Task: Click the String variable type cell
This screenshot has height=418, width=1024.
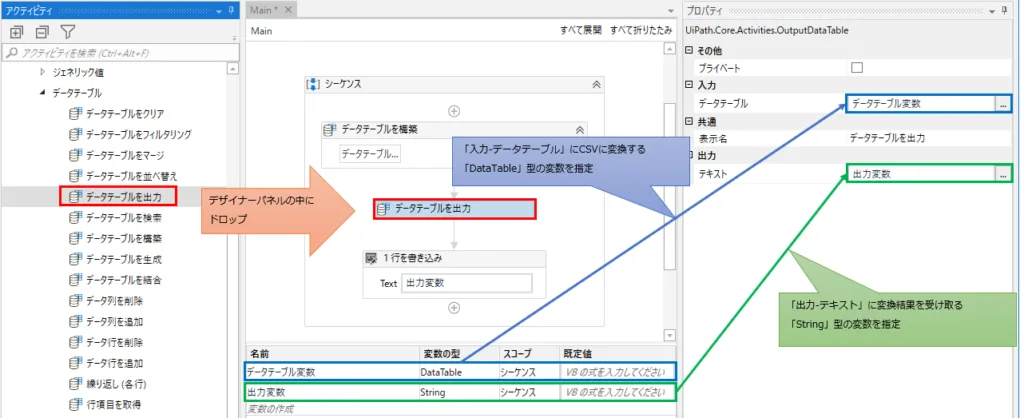Action: [457, 393]
